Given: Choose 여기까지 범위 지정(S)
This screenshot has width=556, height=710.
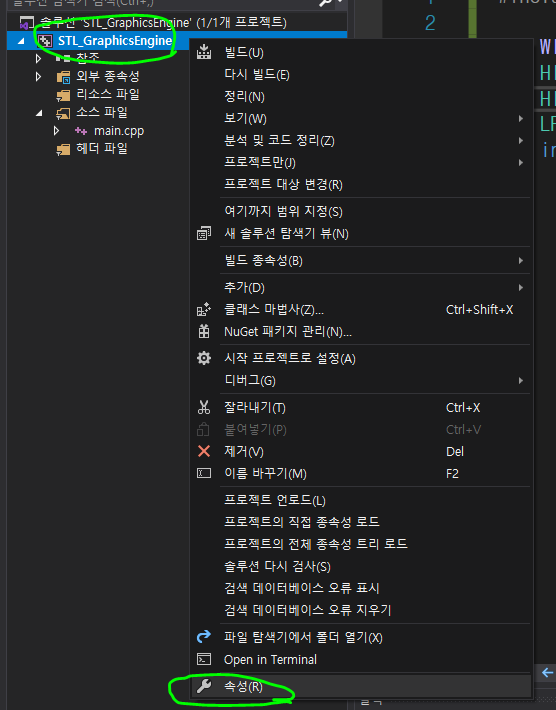Looking at the screenshot, I should [x=283, y=211].
